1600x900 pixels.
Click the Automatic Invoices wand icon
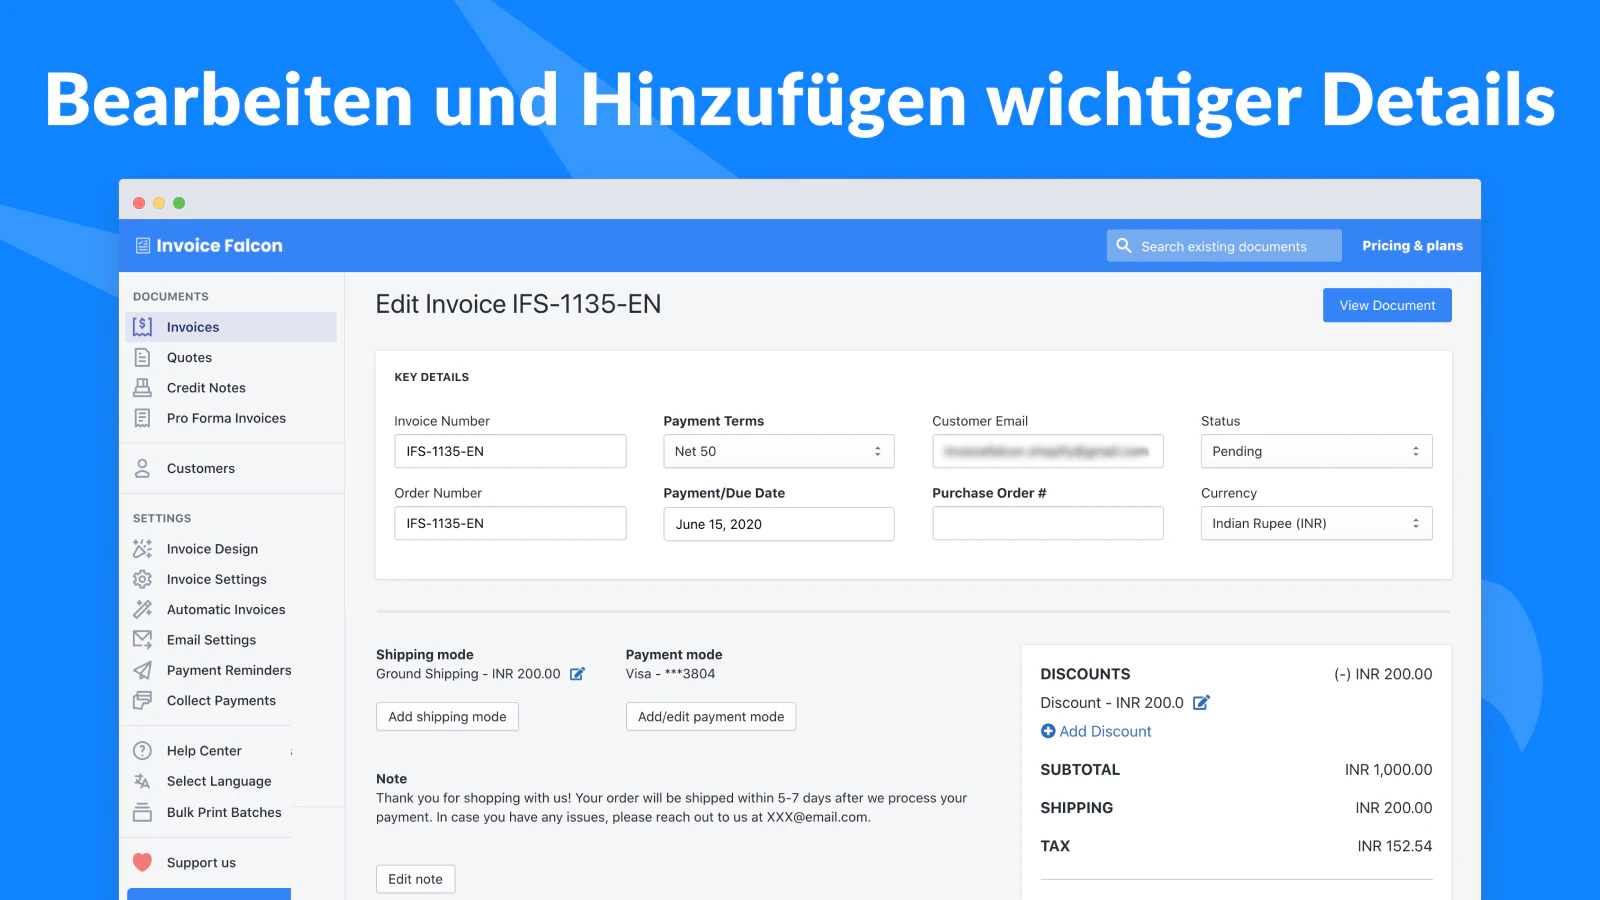click(142, 609)
